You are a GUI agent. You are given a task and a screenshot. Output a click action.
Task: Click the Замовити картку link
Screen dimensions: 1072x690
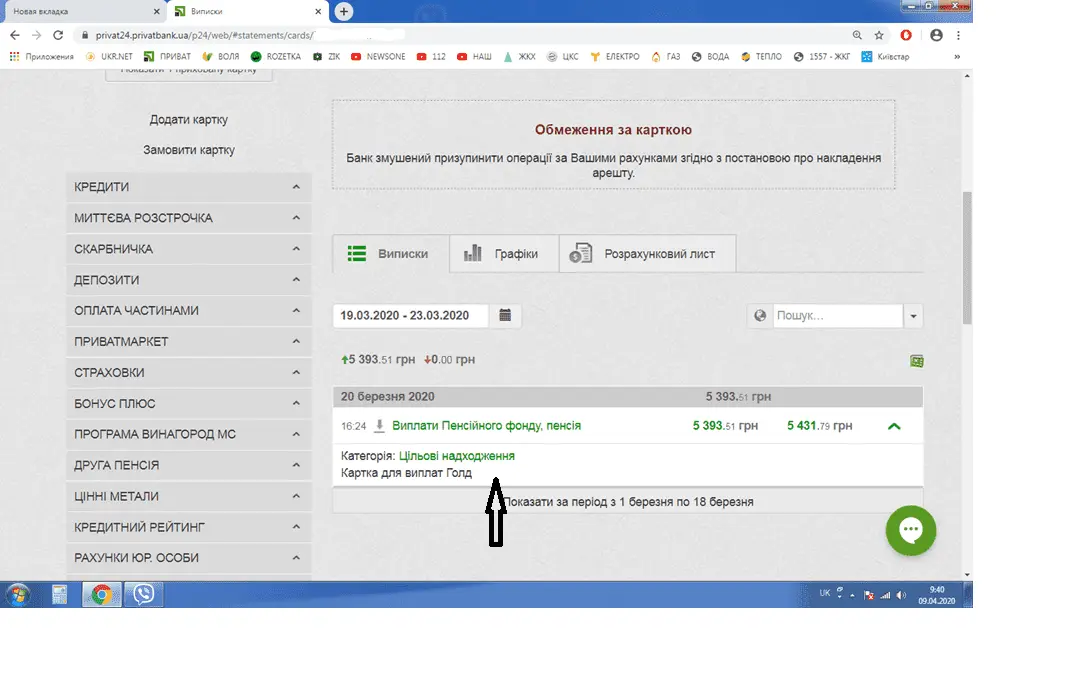189,150
